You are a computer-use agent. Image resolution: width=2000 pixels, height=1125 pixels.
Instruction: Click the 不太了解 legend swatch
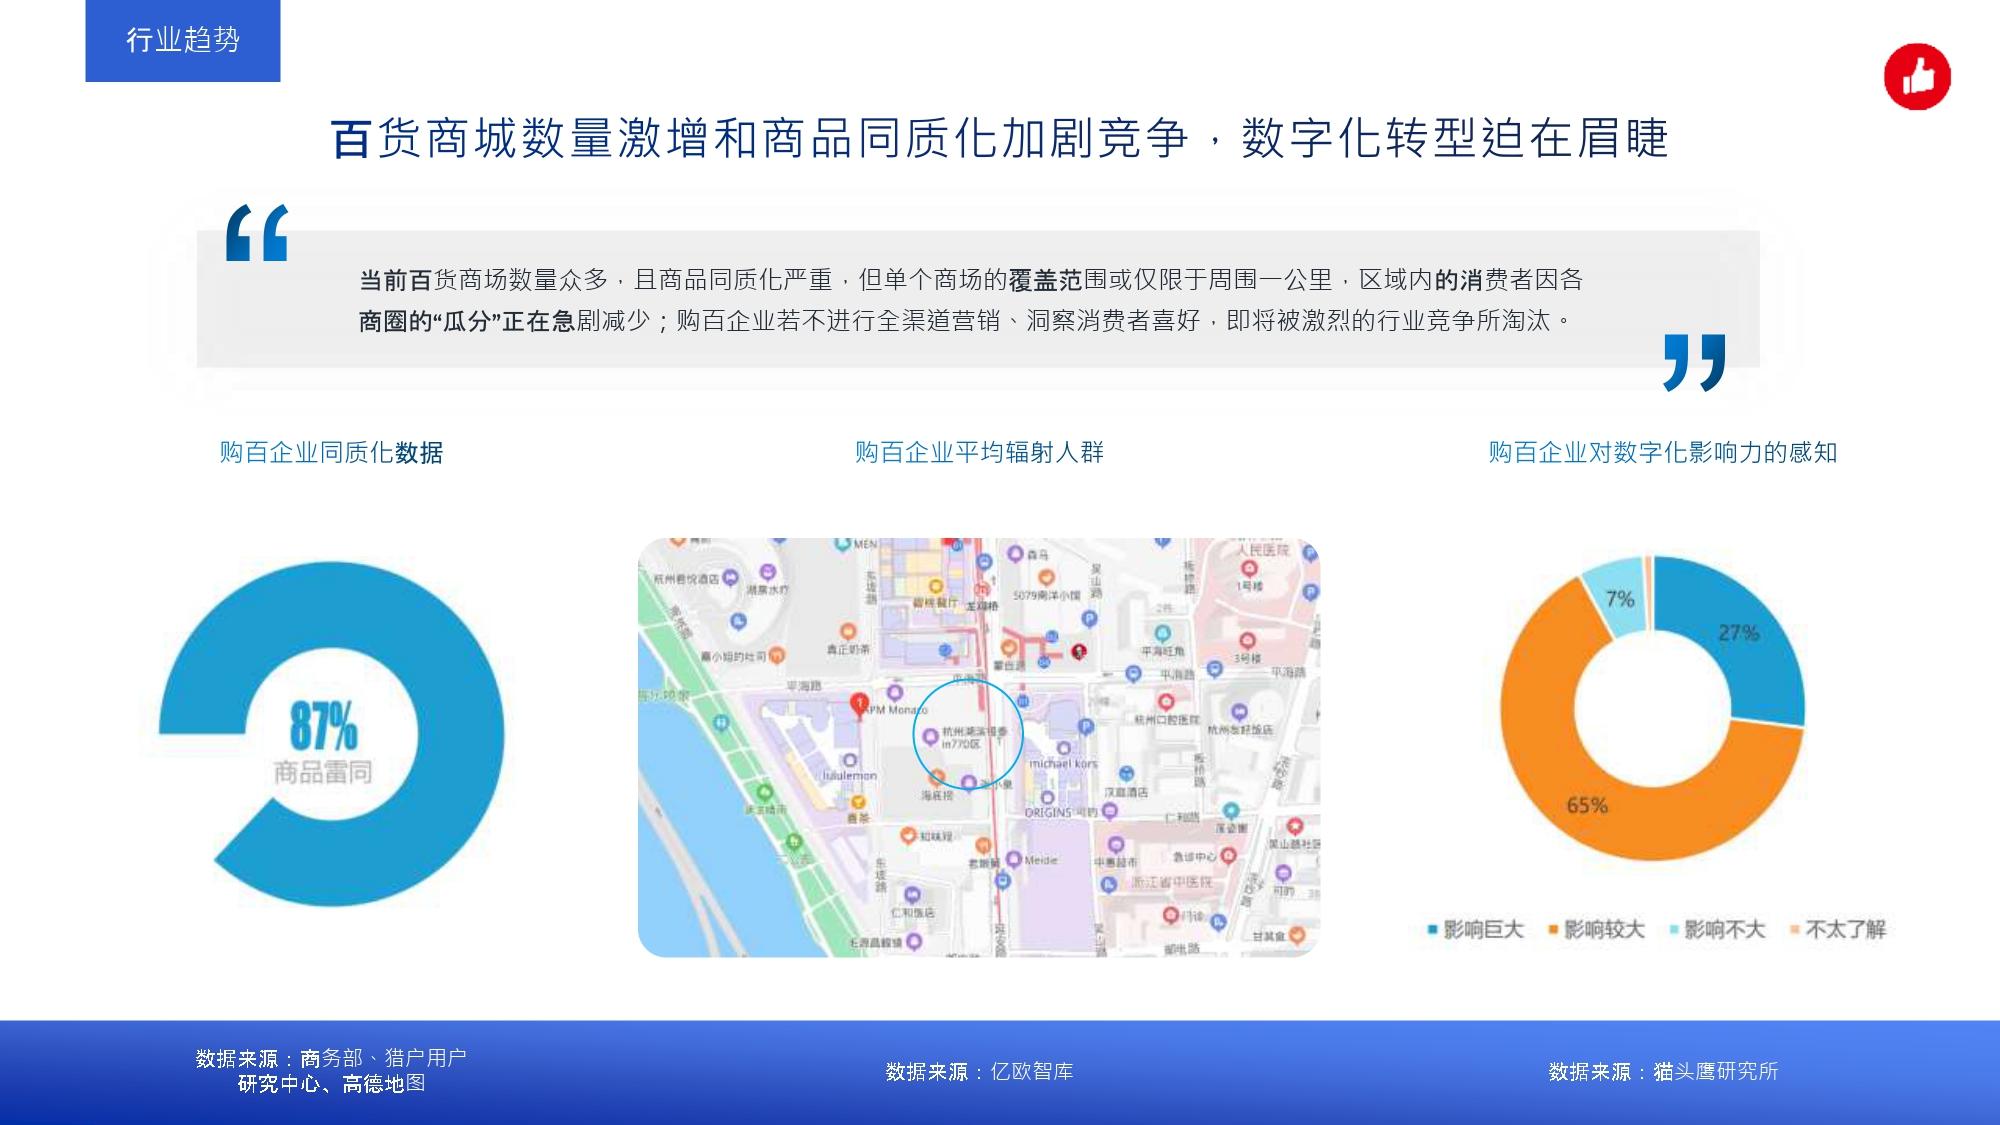(x=1795, y=930)
